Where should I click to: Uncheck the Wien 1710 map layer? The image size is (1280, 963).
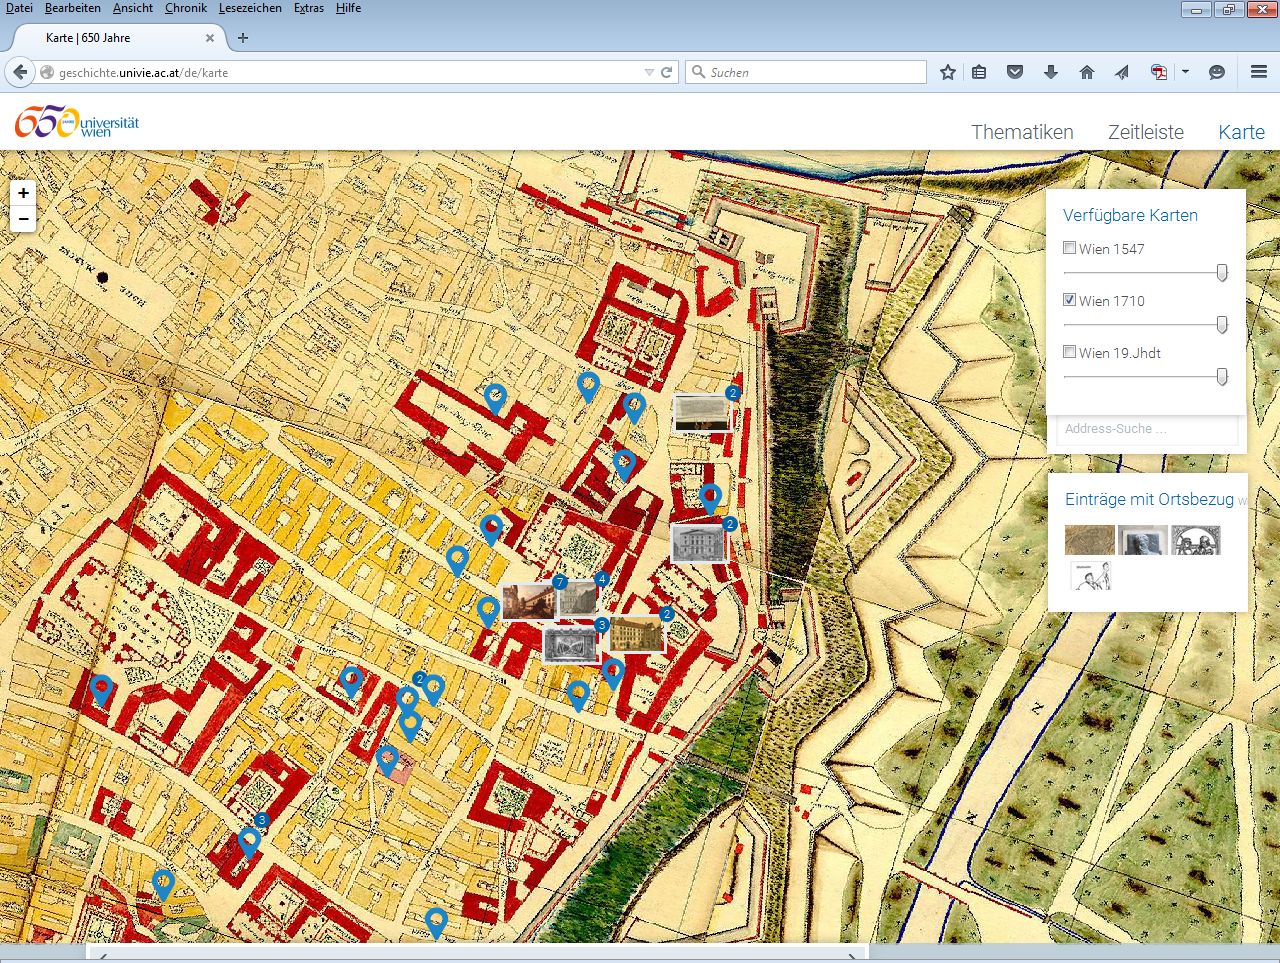pos(1070,300)
